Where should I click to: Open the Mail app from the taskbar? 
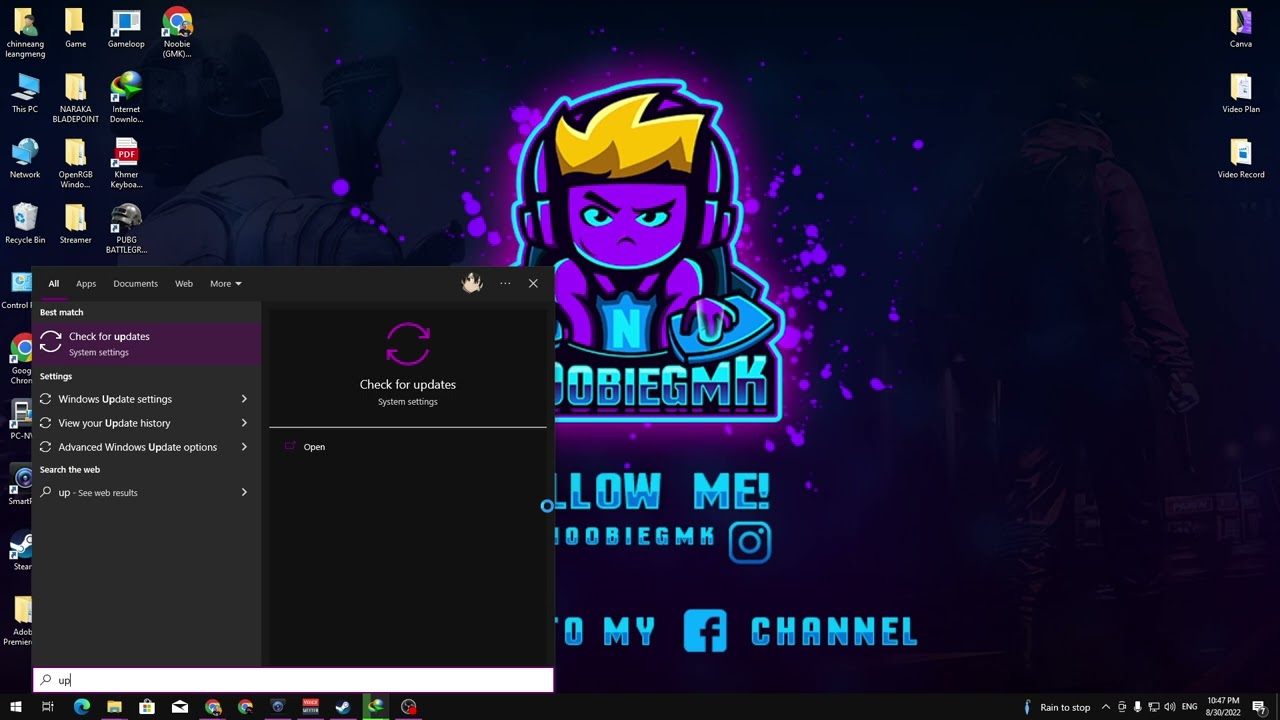tap(180, 707)
